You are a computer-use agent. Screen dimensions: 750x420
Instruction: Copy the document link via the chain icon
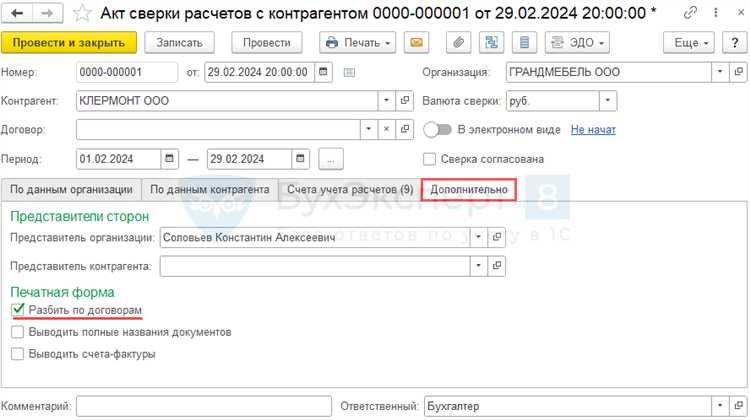tap(690, 13)
